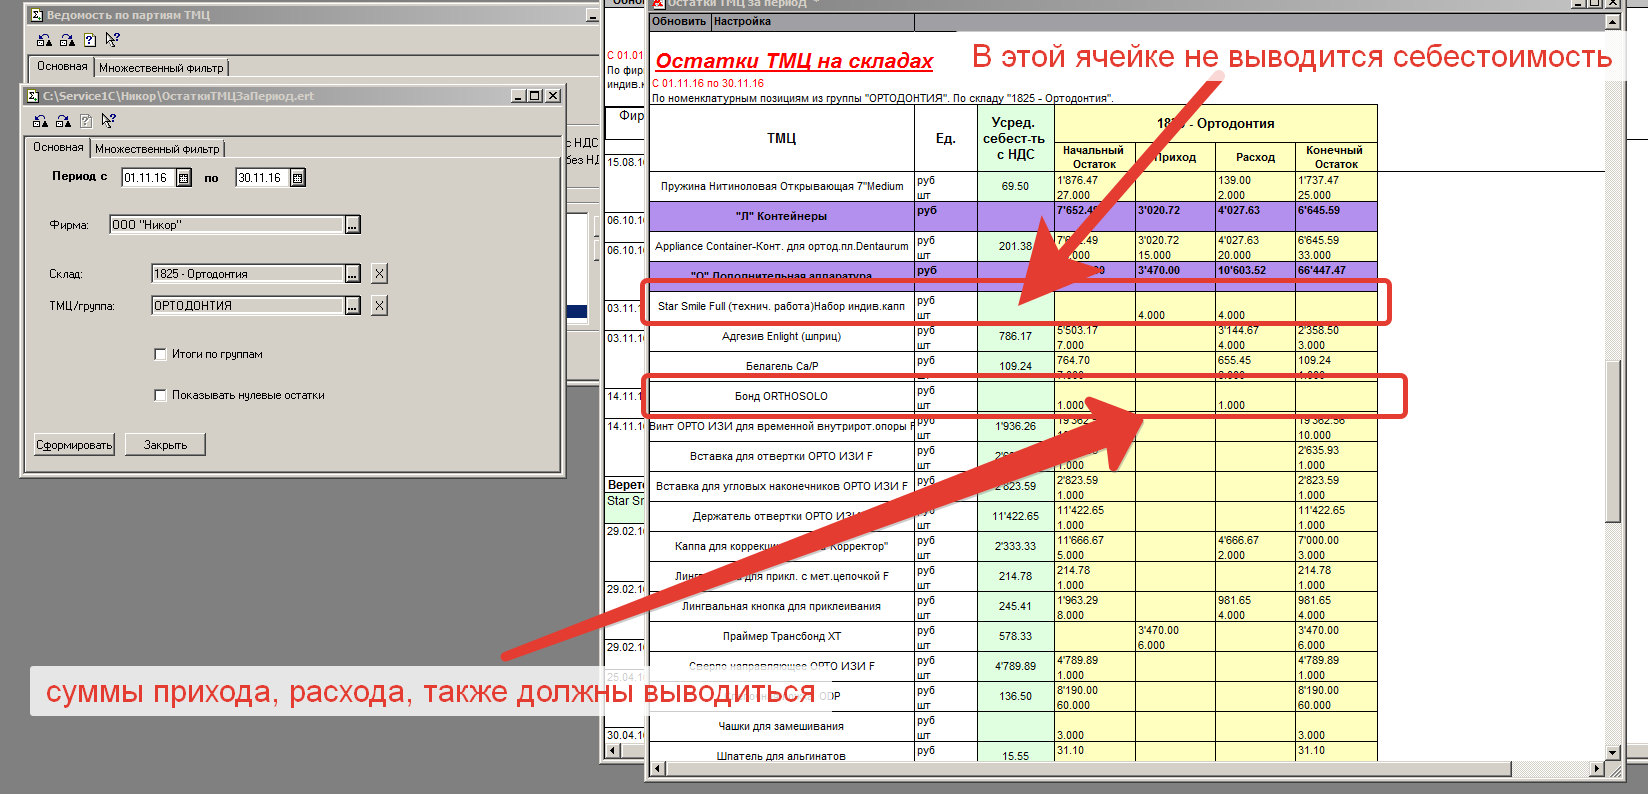Switch to the Множественный фильтр tab in the ОстаткиТМЦЗаПериод dialog
The width and height of the screenshot is (1648, 794).
[x=157, y=149]
